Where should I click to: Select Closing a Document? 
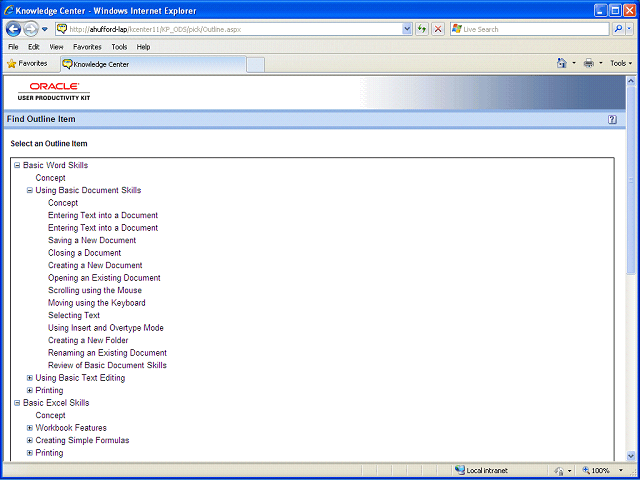pos(84,253)
